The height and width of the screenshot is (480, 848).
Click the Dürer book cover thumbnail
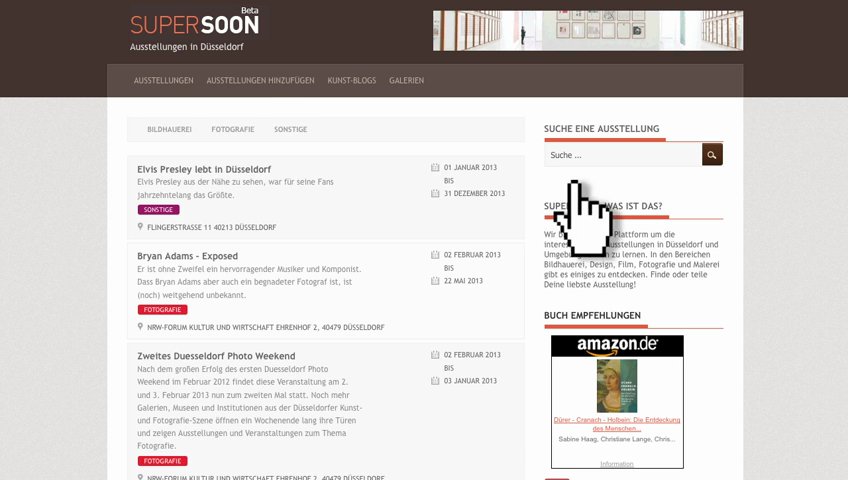616,386
